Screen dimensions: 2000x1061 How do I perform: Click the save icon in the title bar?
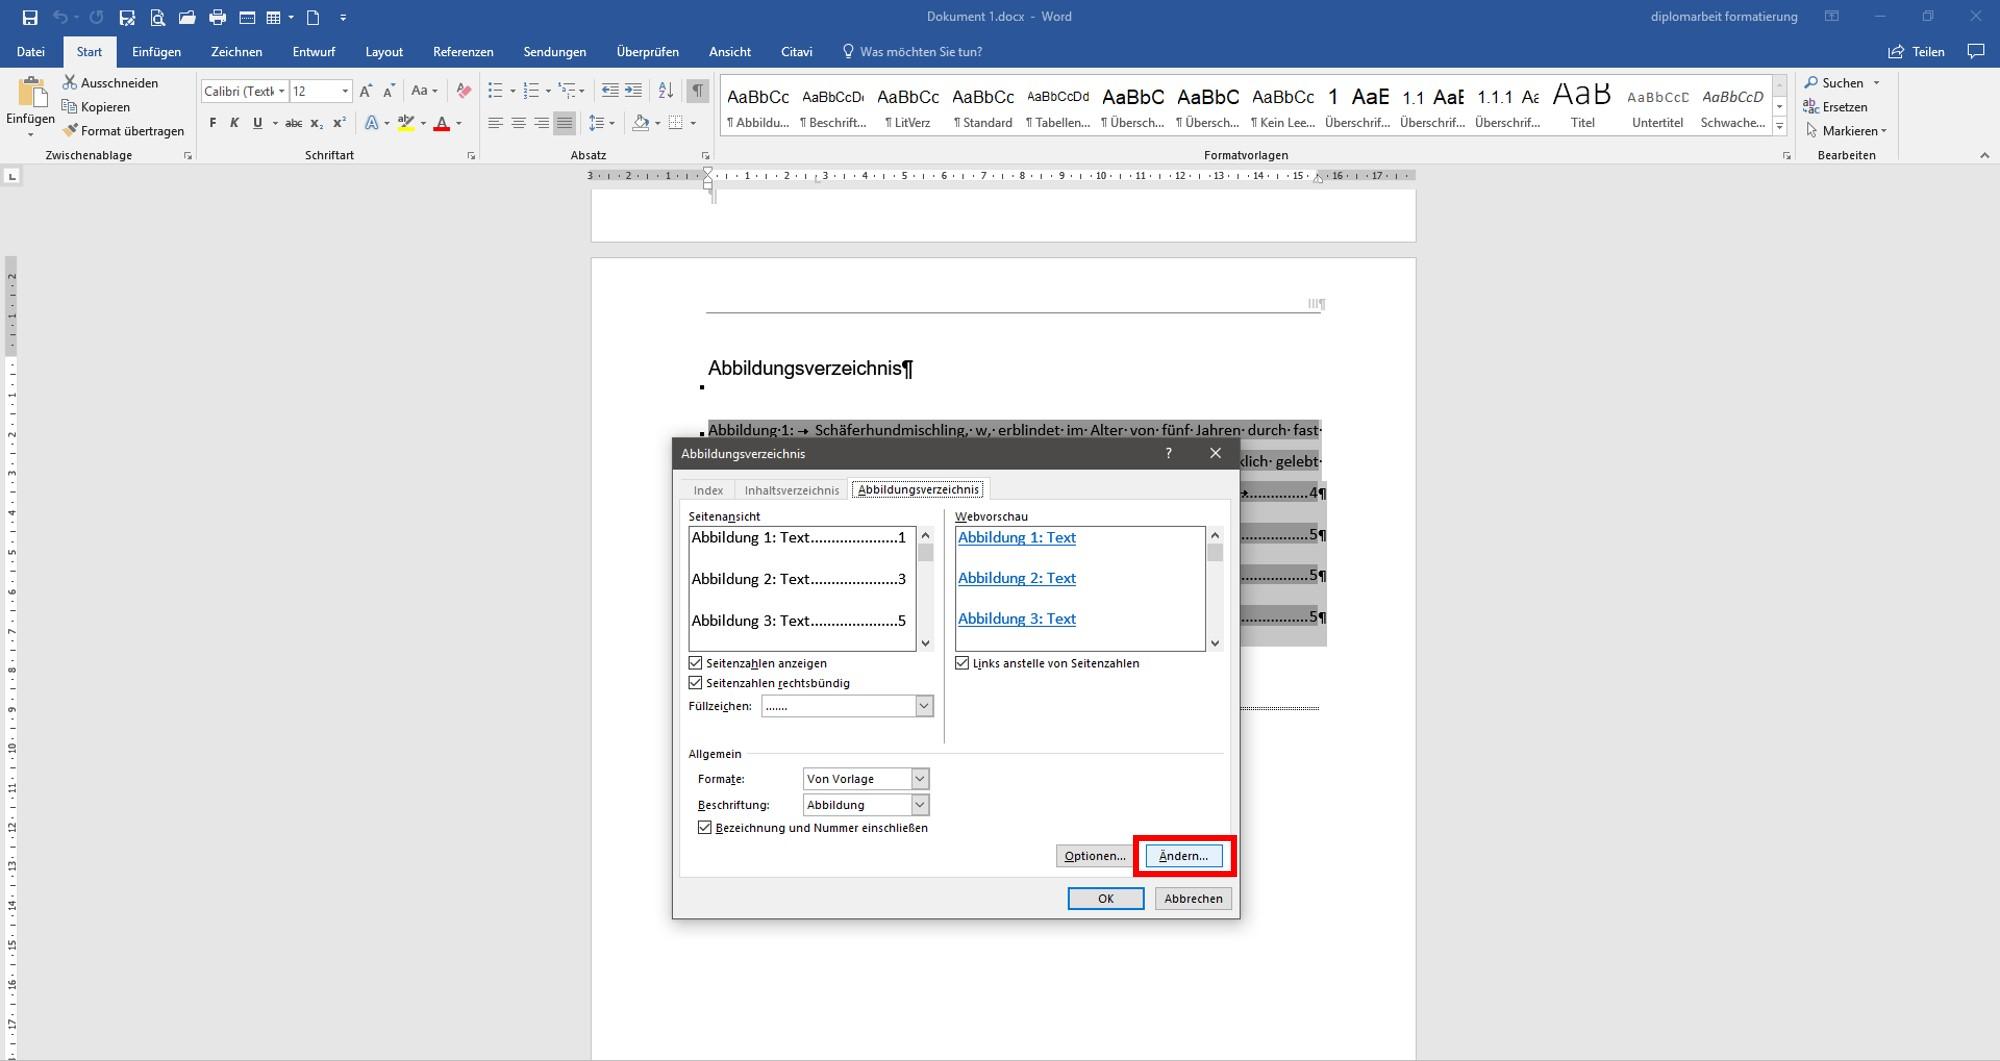pos(30,17)
